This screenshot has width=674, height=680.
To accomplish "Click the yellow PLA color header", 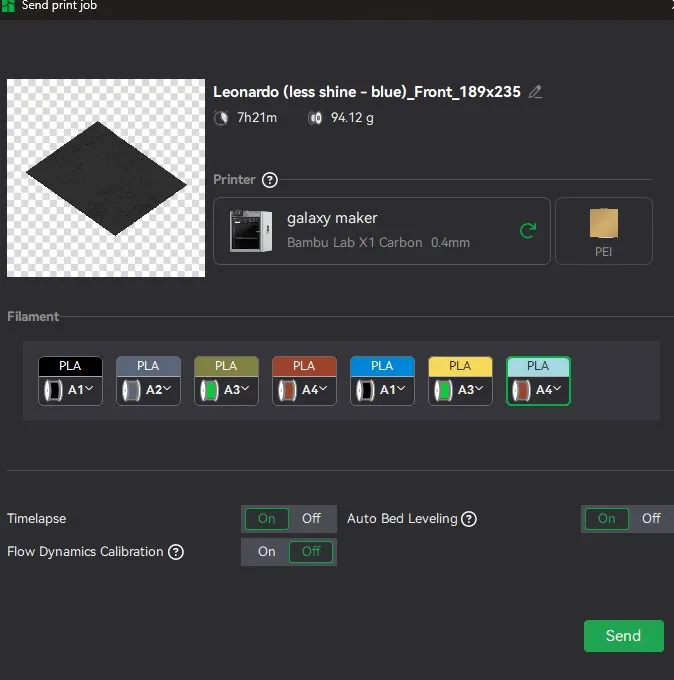I will click(x=460, y=366).
